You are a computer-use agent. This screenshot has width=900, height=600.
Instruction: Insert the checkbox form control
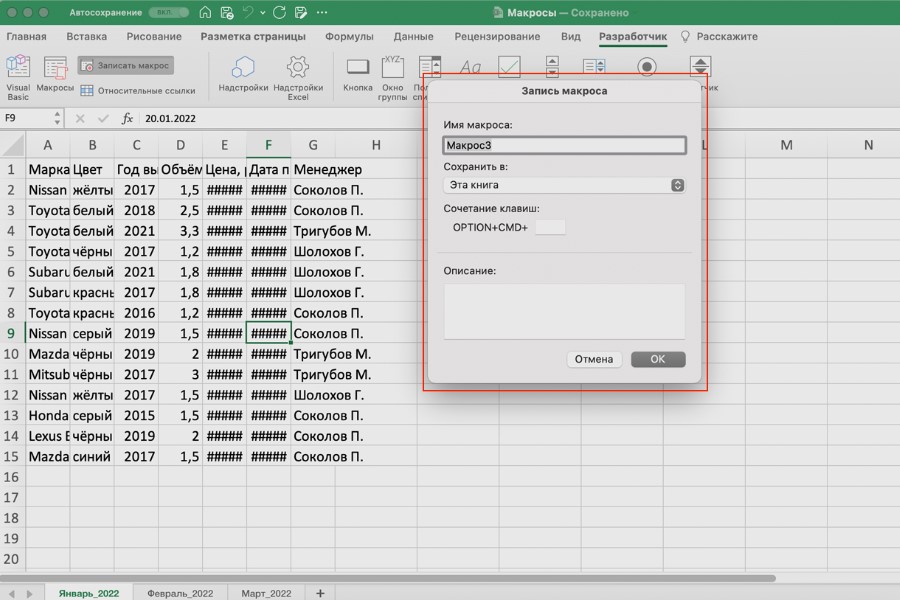click(509, 66)
